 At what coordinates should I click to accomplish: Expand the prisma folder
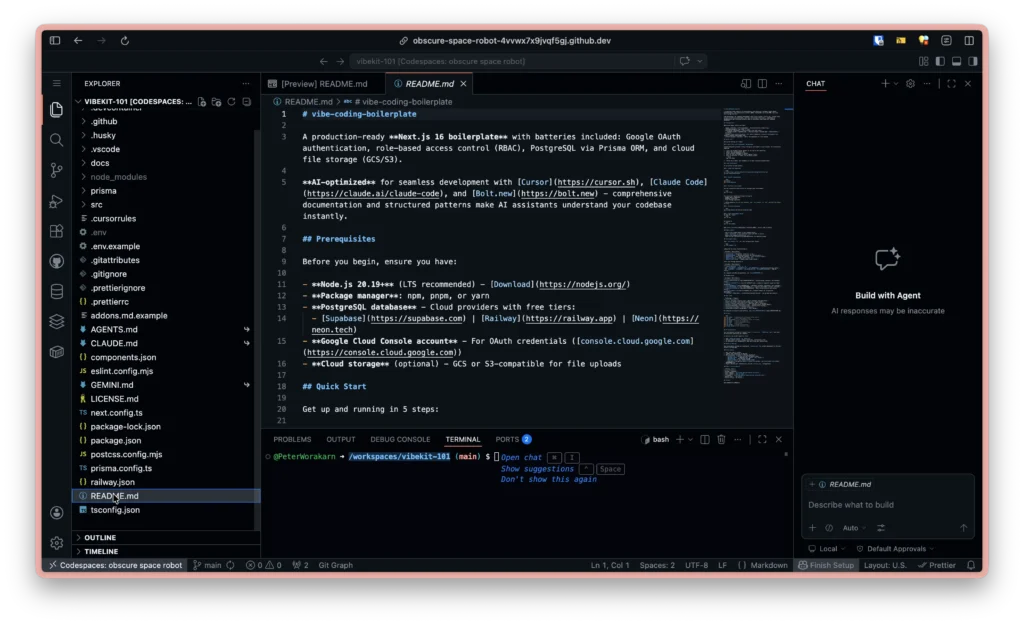pos(103,191)
